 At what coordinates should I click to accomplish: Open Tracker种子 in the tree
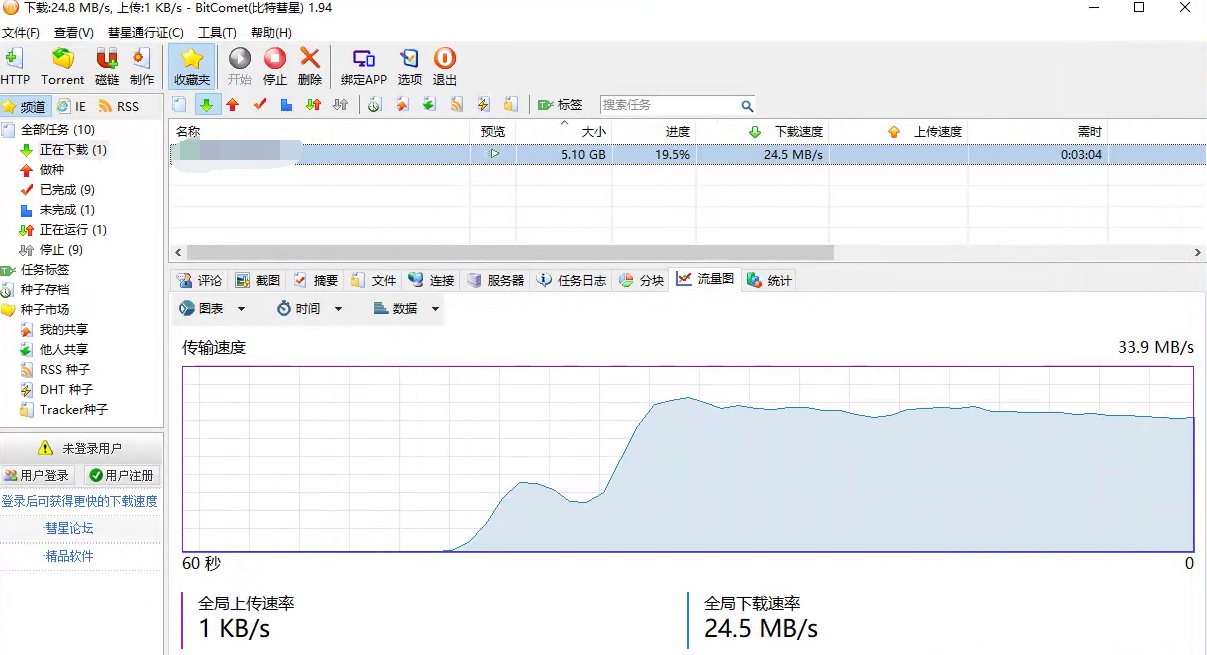tap(74, 410)
